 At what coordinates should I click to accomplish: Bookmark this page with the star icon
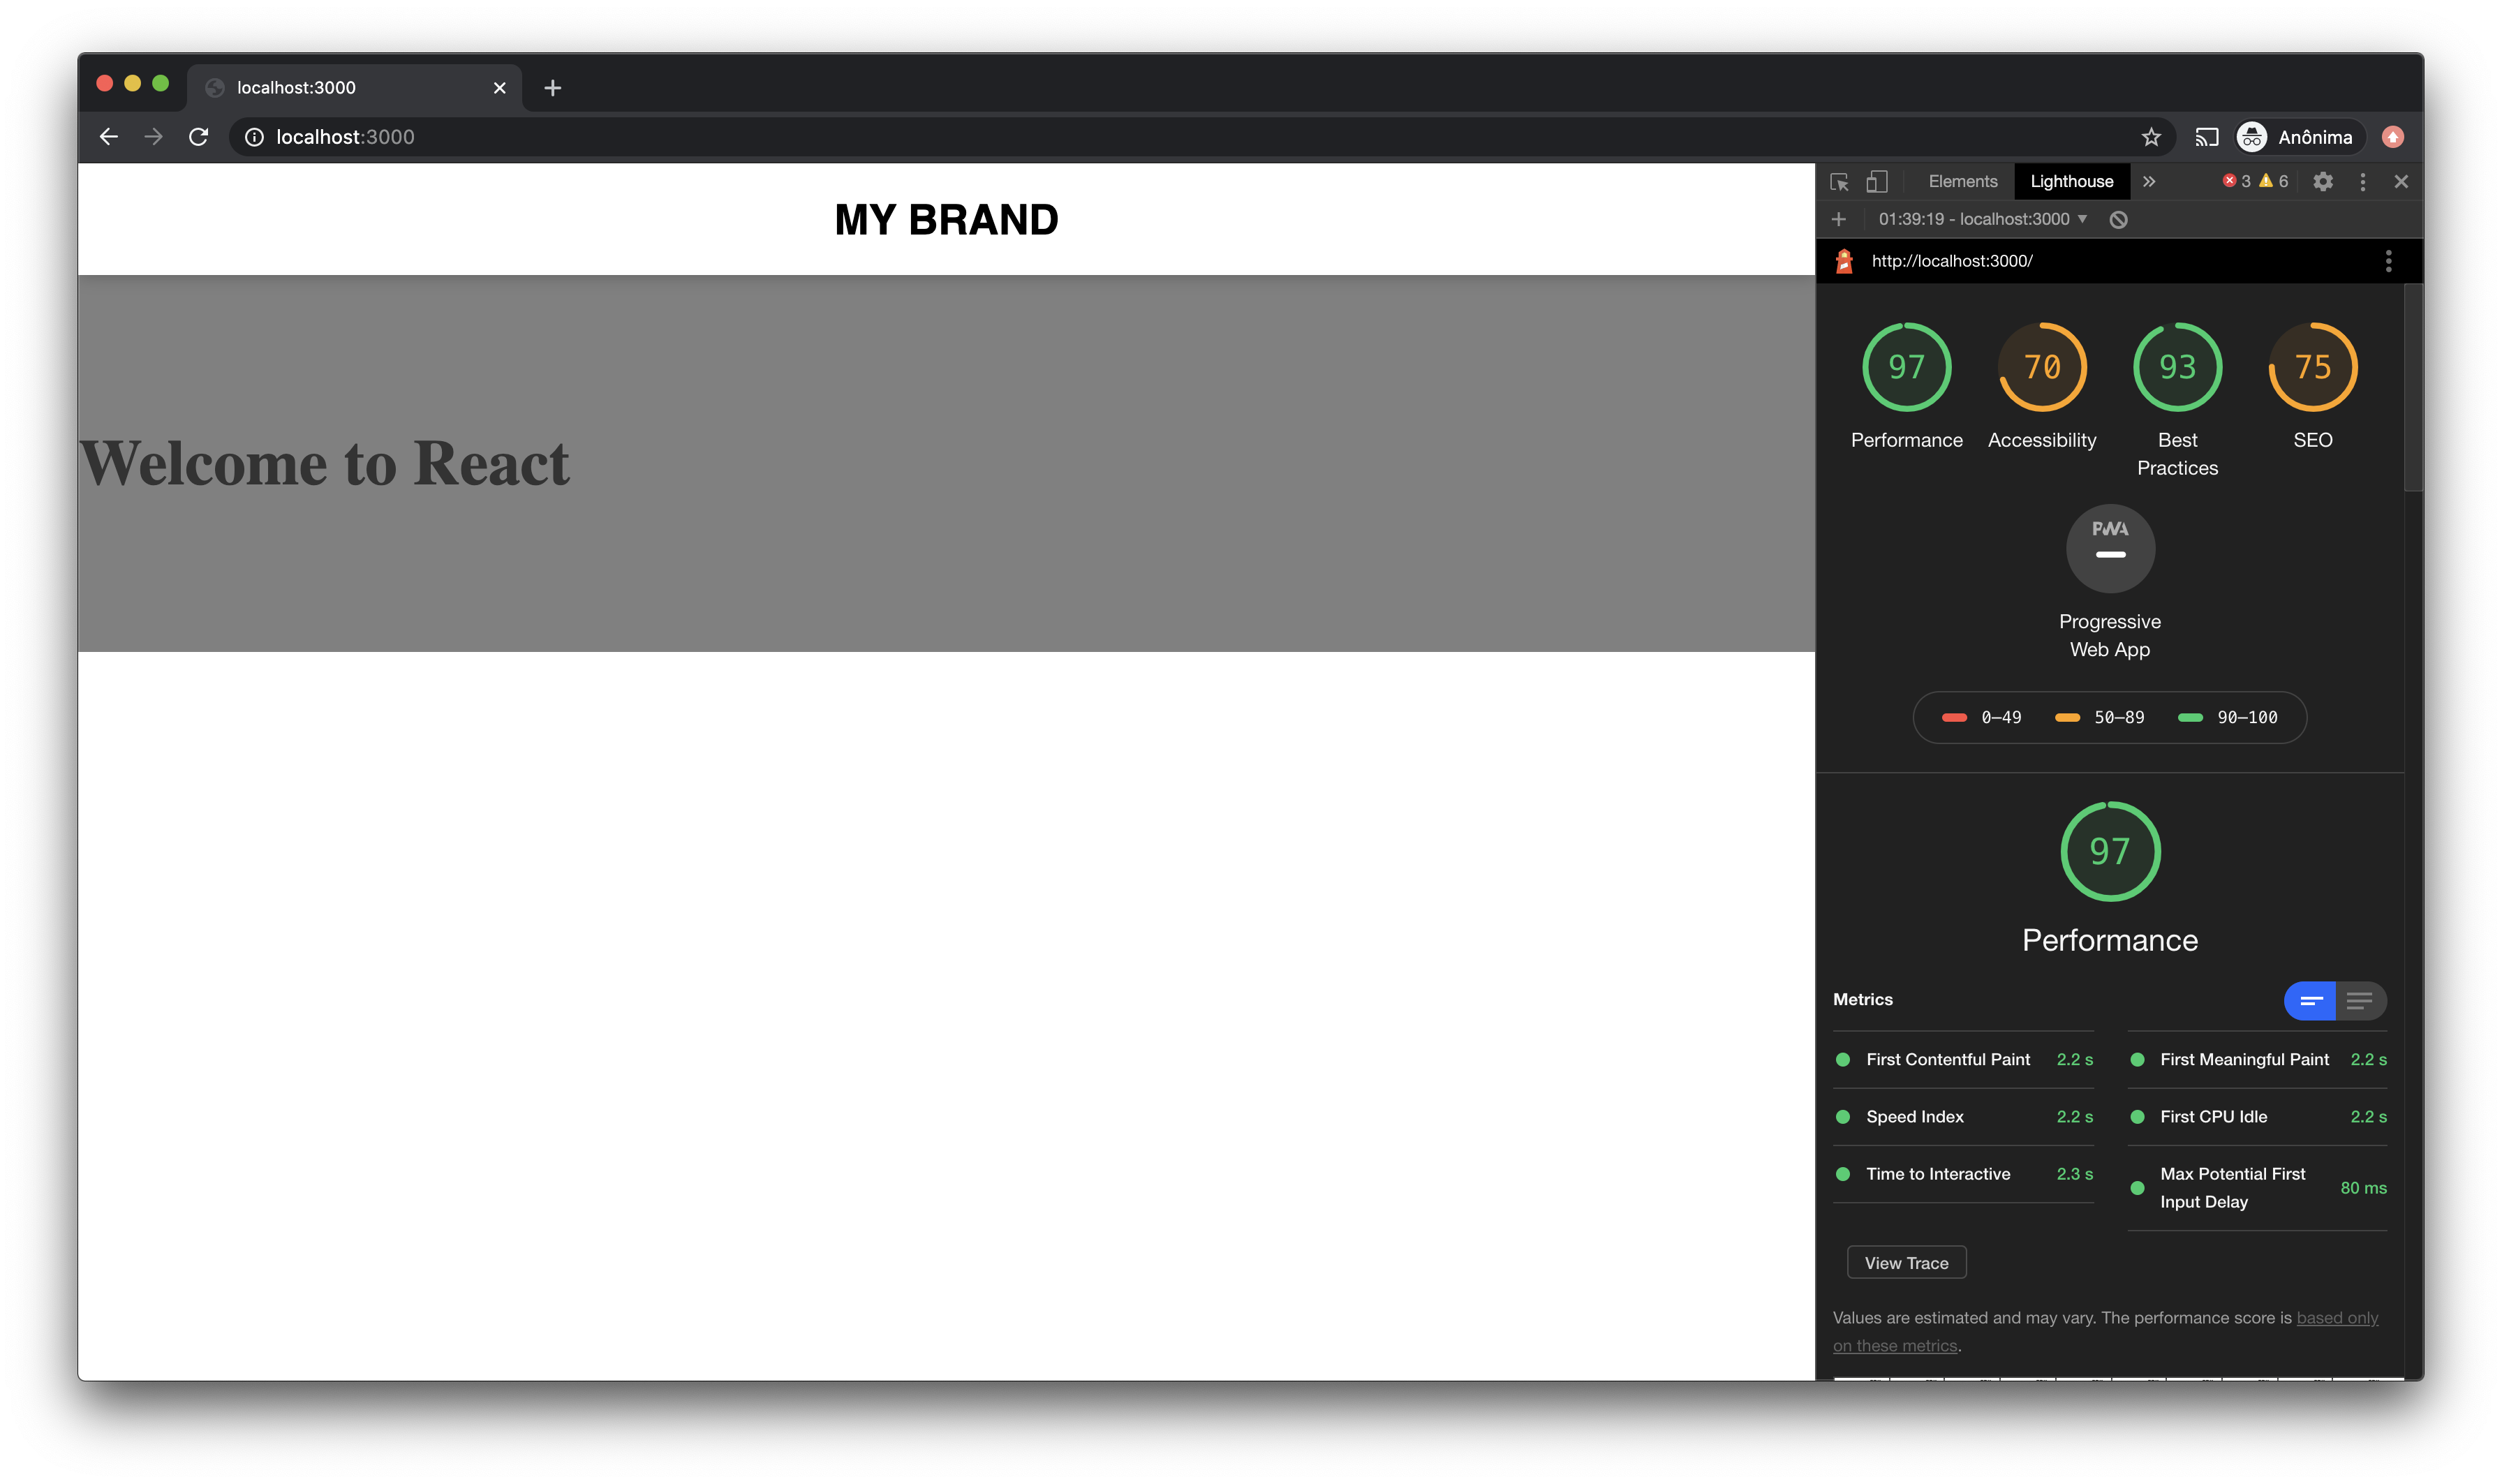(2151, 137)
